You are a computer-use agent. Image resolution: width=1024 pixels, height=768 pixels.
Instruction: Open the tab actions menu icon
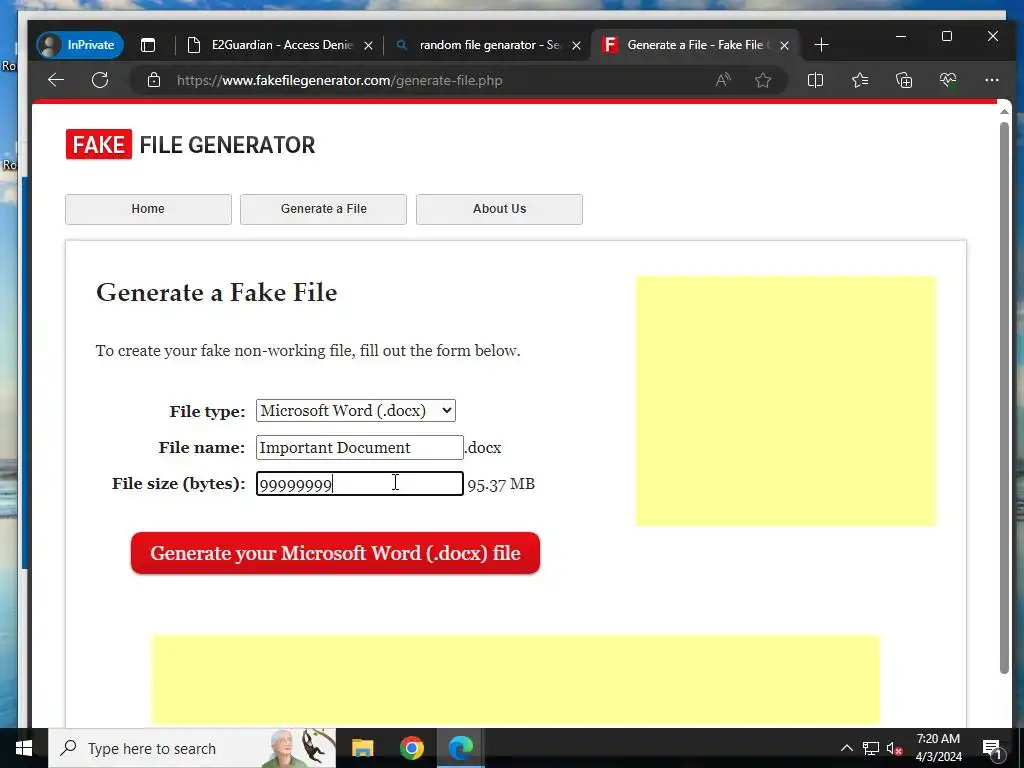148,45
